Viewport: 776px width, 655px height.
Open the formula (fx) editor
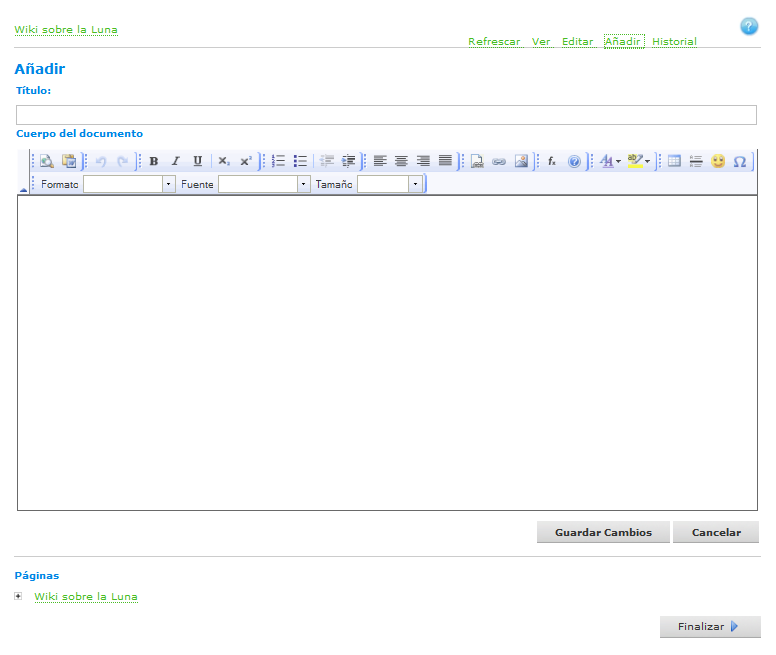pos(552,161)
